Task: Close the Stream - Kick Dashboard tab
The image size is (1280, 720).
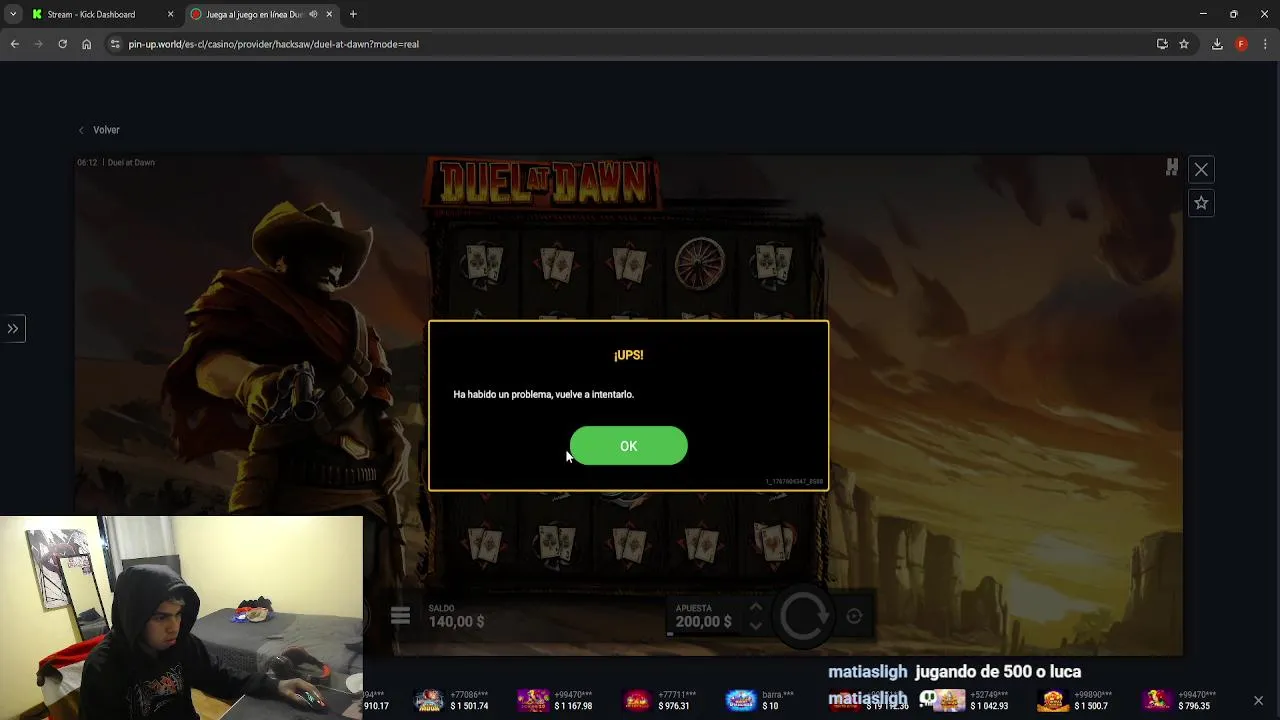Action: (x=170, y=15)
